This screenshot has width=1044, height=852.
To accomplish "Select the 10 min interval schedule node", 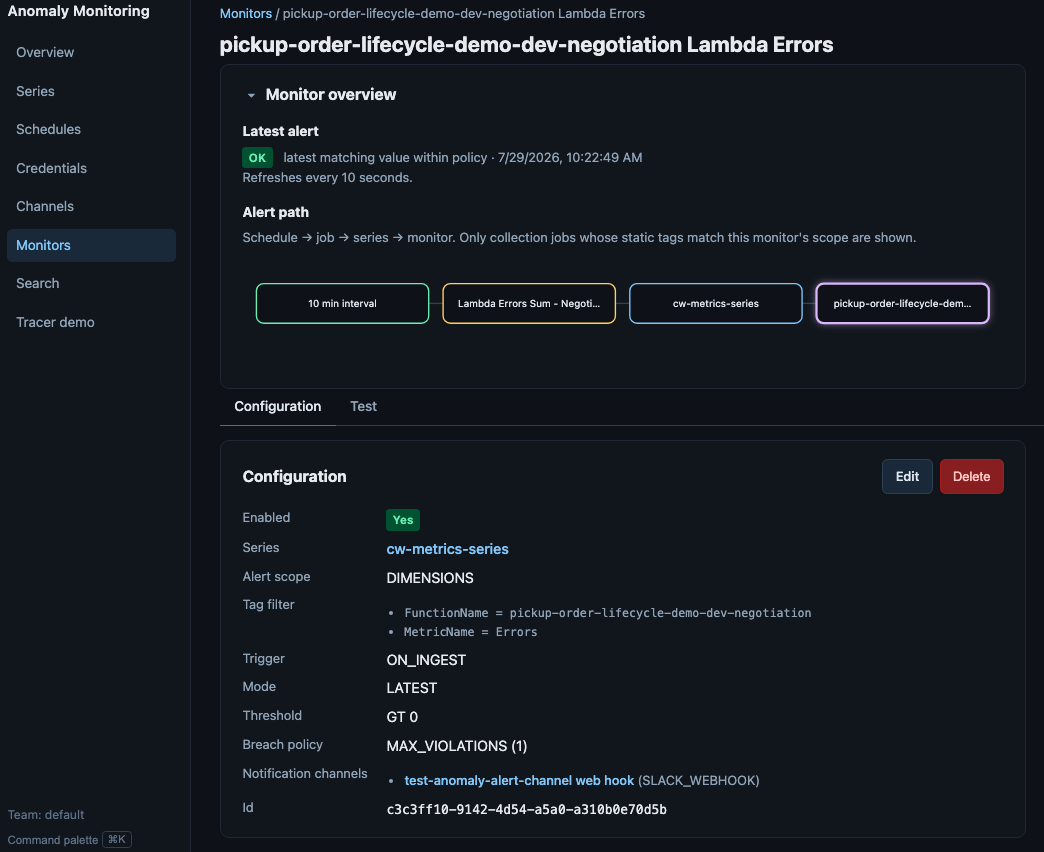I will pos(342,304).
